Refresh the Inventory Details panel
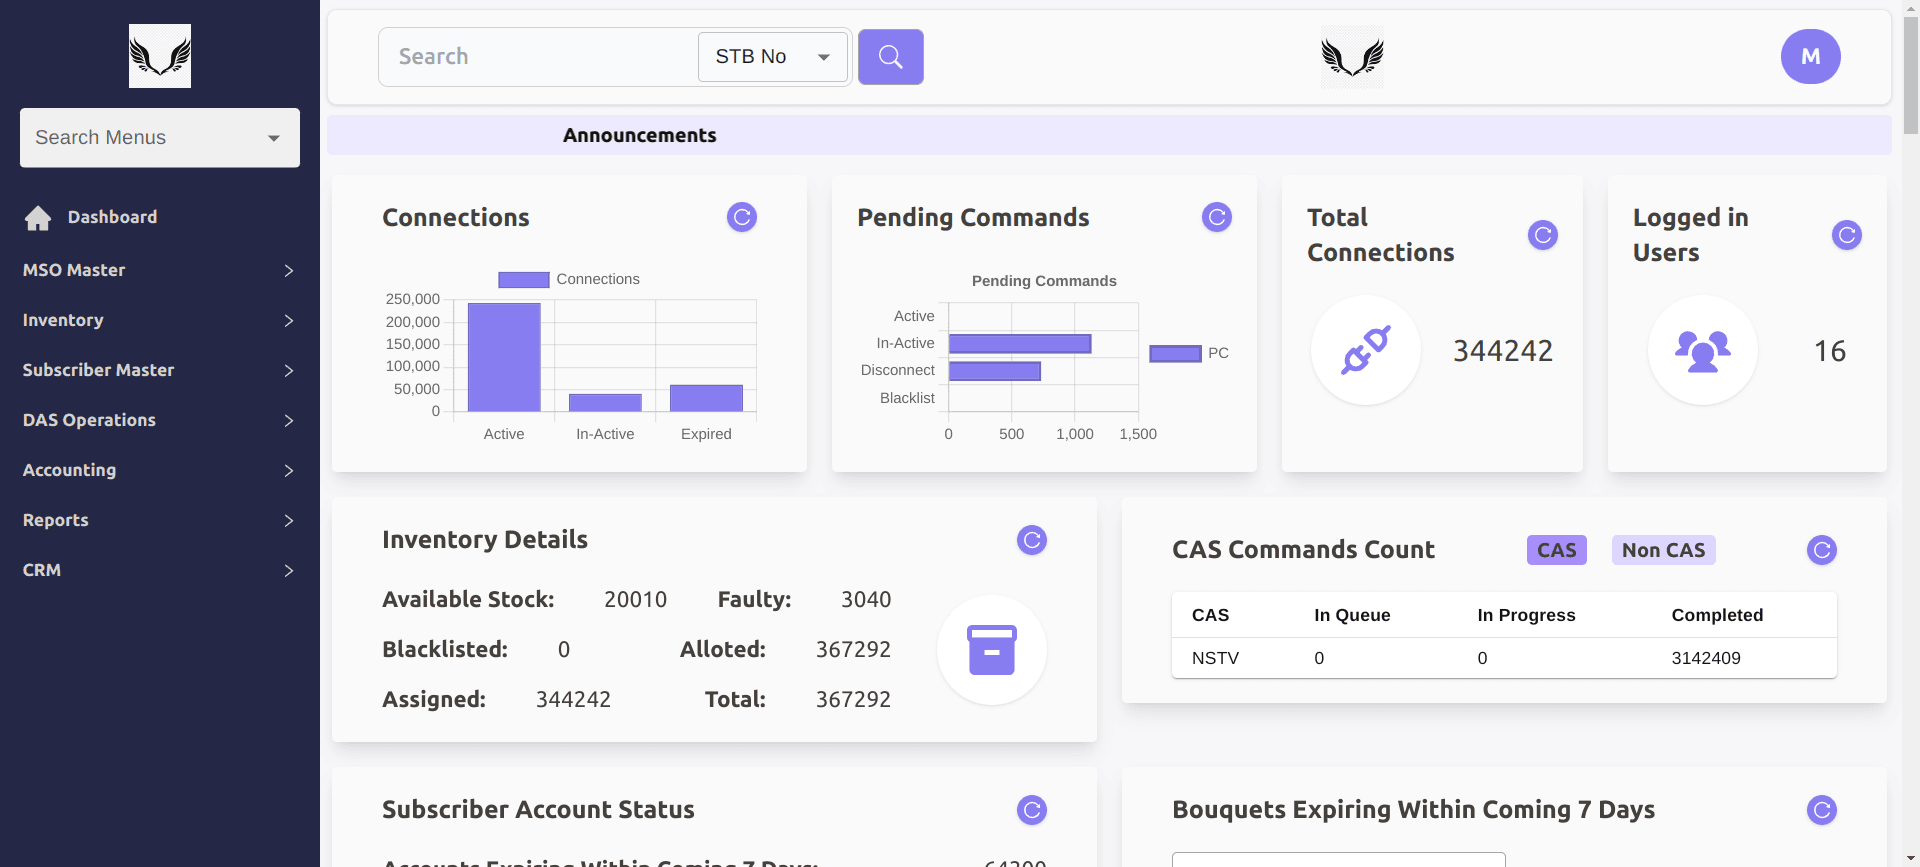This screenshot has height=867, width=1920. 1031,540
